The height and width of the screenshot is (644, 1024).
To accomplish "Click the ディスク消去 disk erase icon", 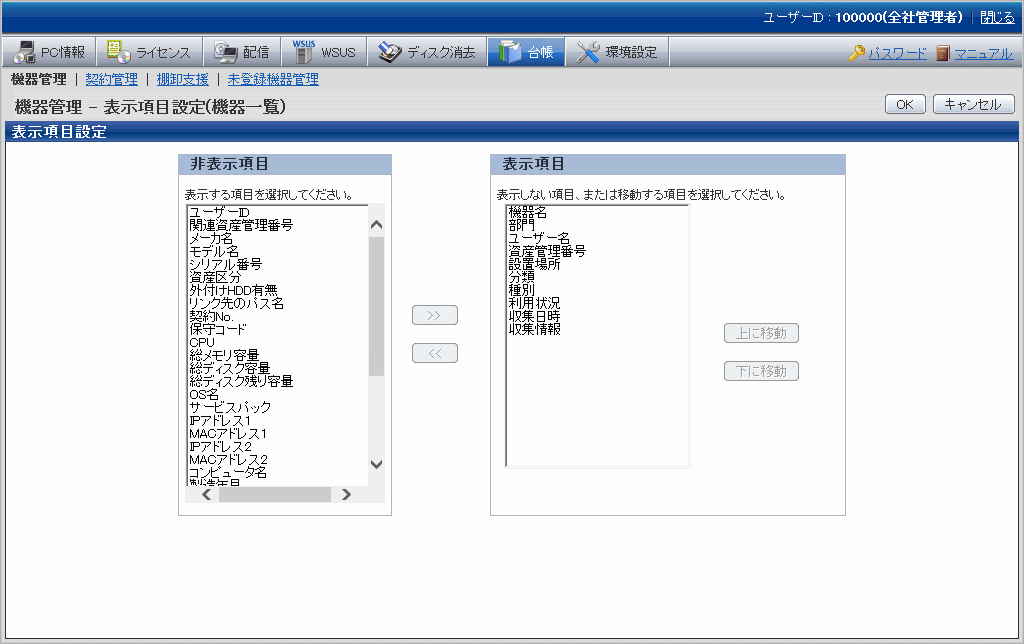I will [x=390, y=52].
